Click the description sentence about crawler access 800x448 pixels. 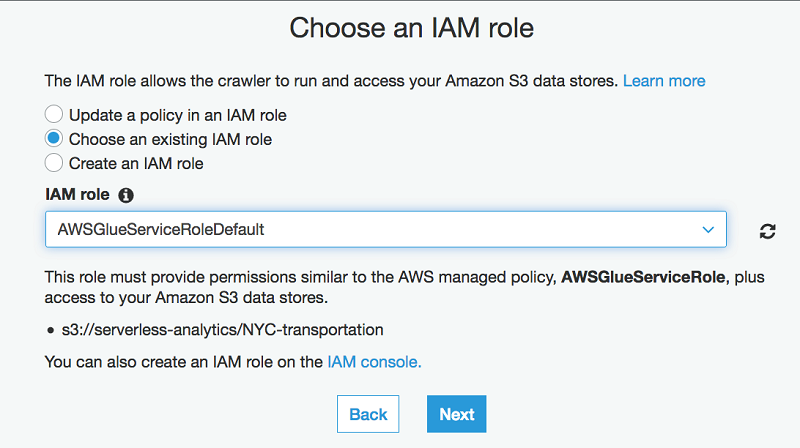tap(331, 80)
